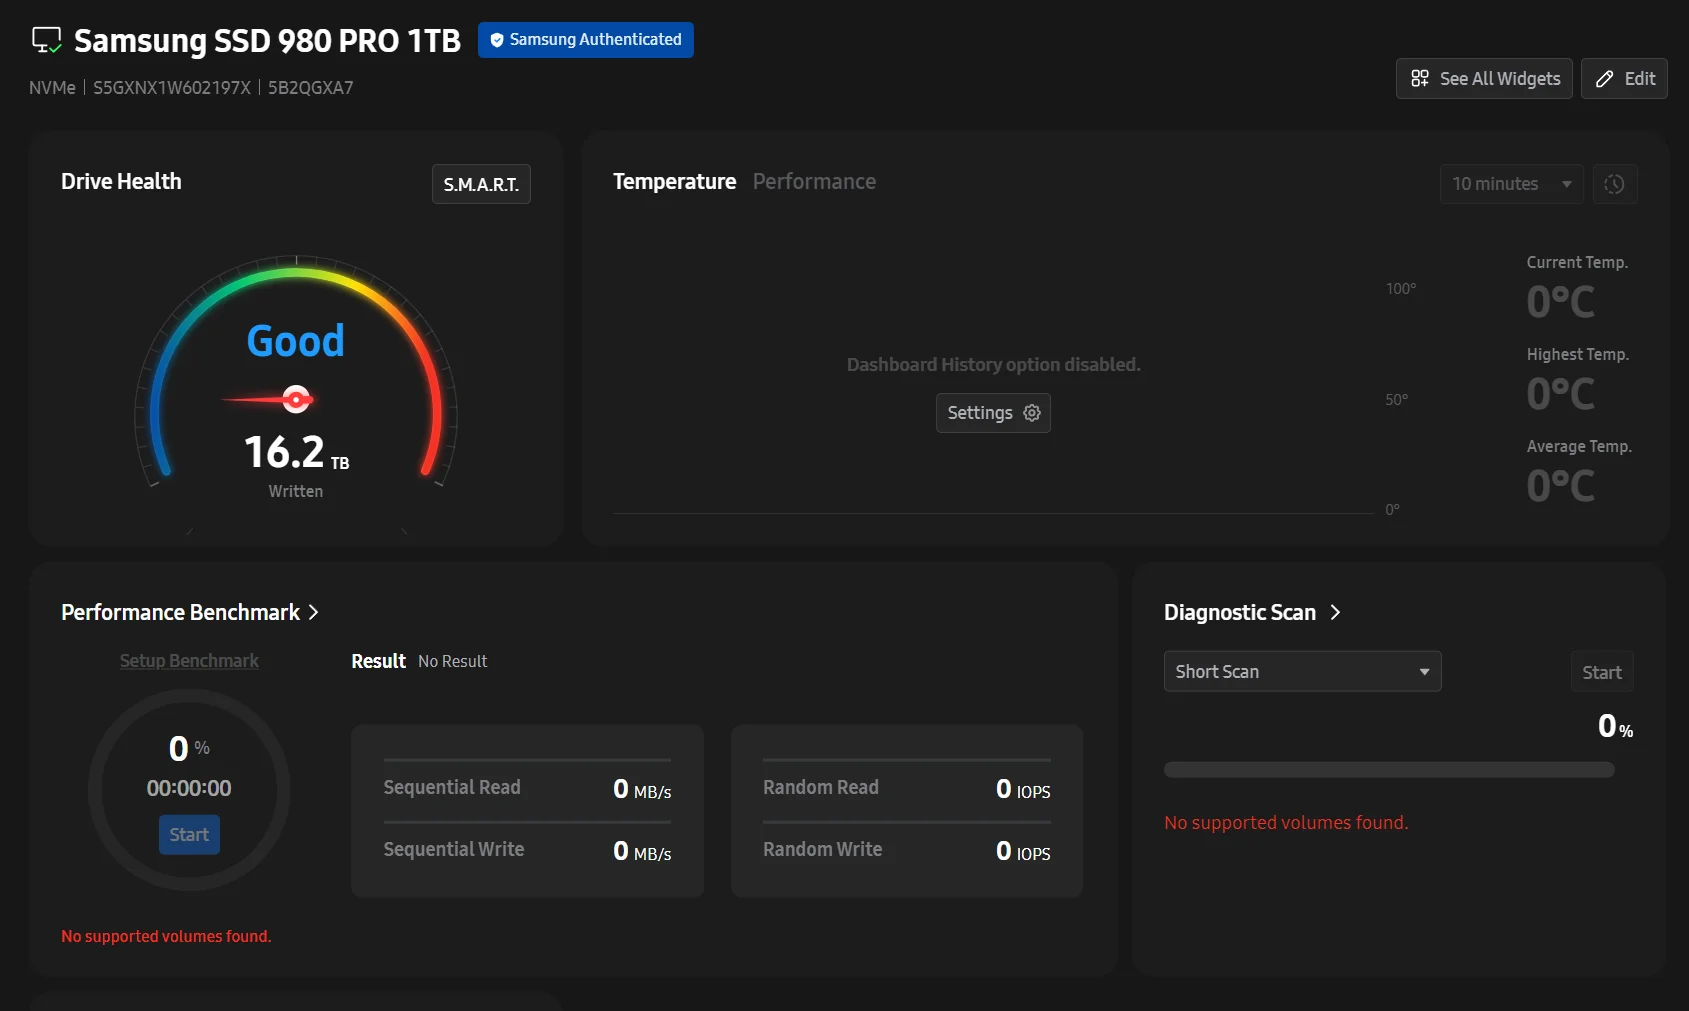The height and width of the screenshot is (1011, 1689).
Task: Open the Setup Benchmark link
Action: (189, 661)
